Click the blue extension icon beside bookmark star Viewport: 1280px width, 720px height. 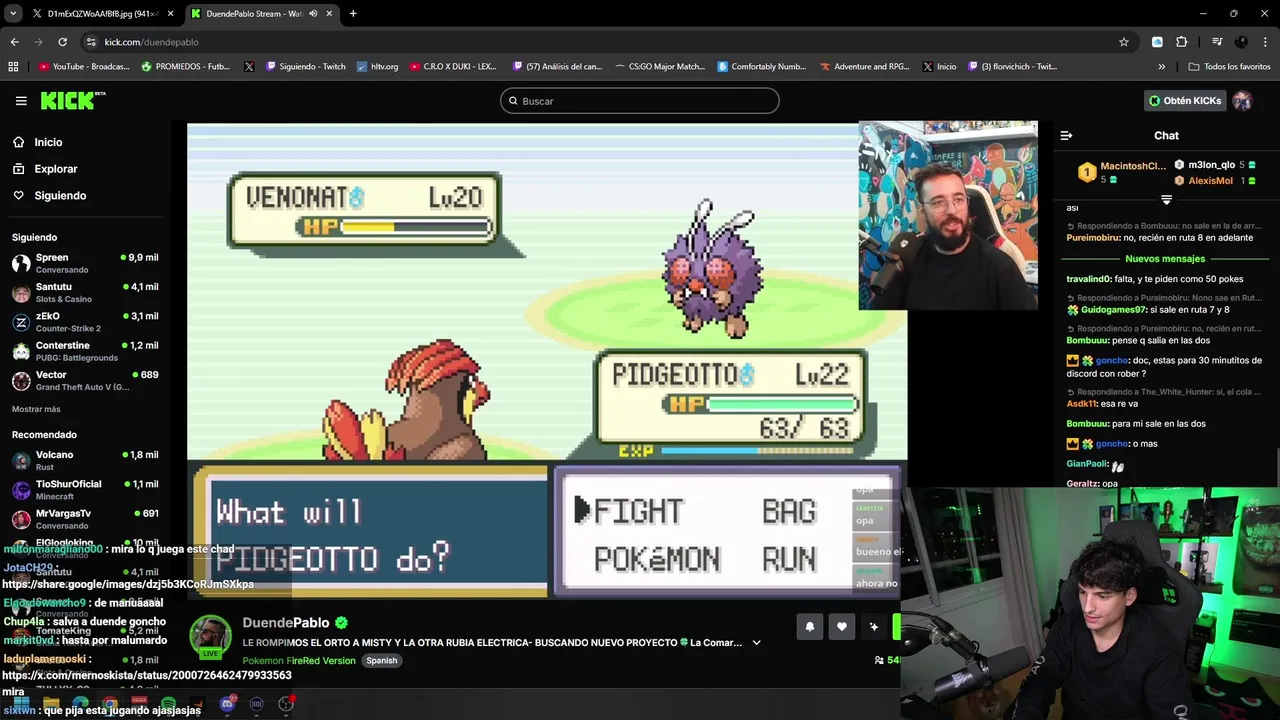click(x=1157, y=42)
